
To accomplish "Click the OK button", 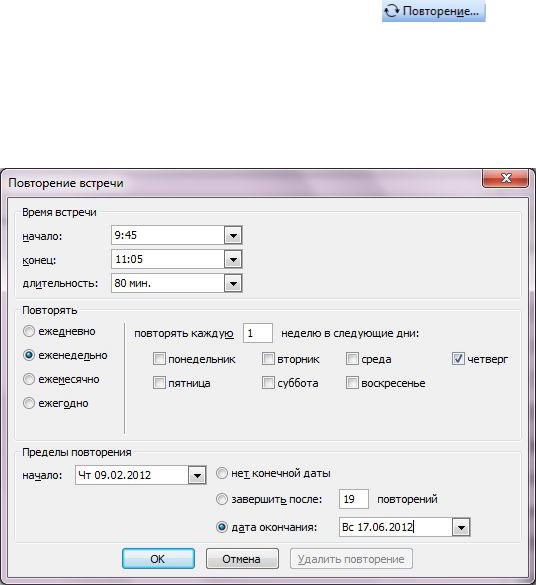I will click(x=158, y=559).
